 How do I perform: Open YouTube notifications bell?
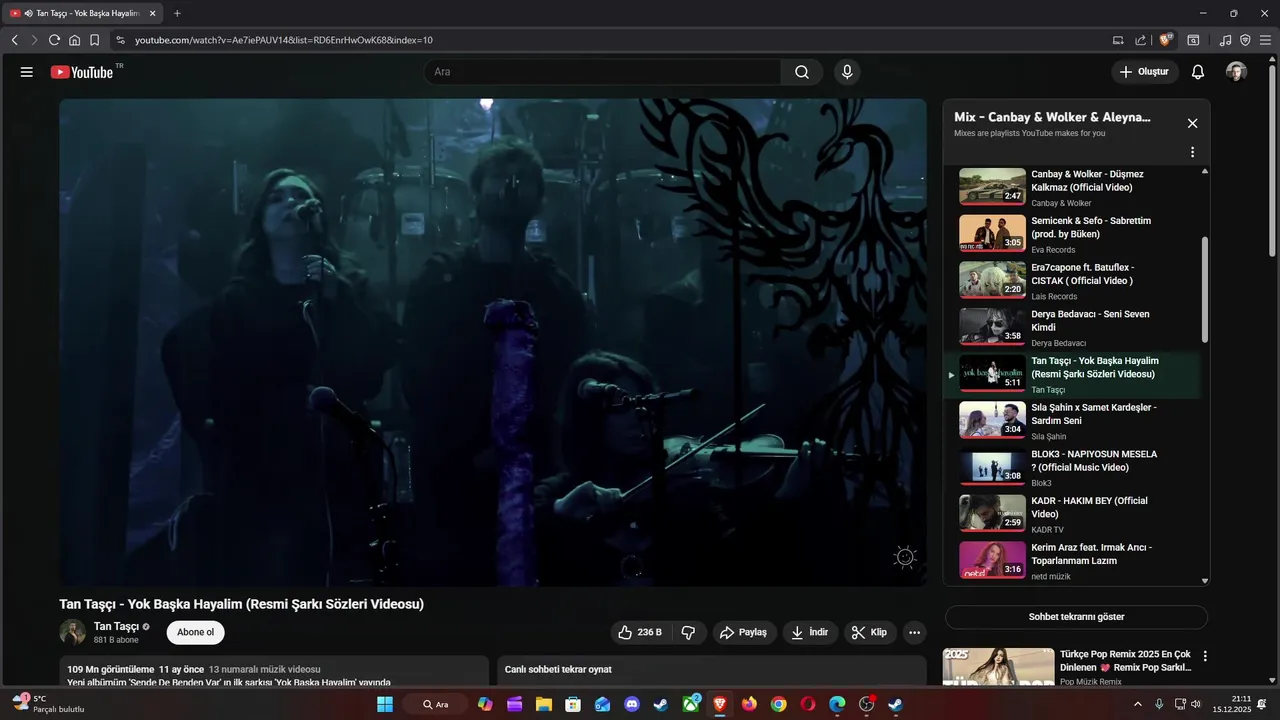tap(1198, 72)
